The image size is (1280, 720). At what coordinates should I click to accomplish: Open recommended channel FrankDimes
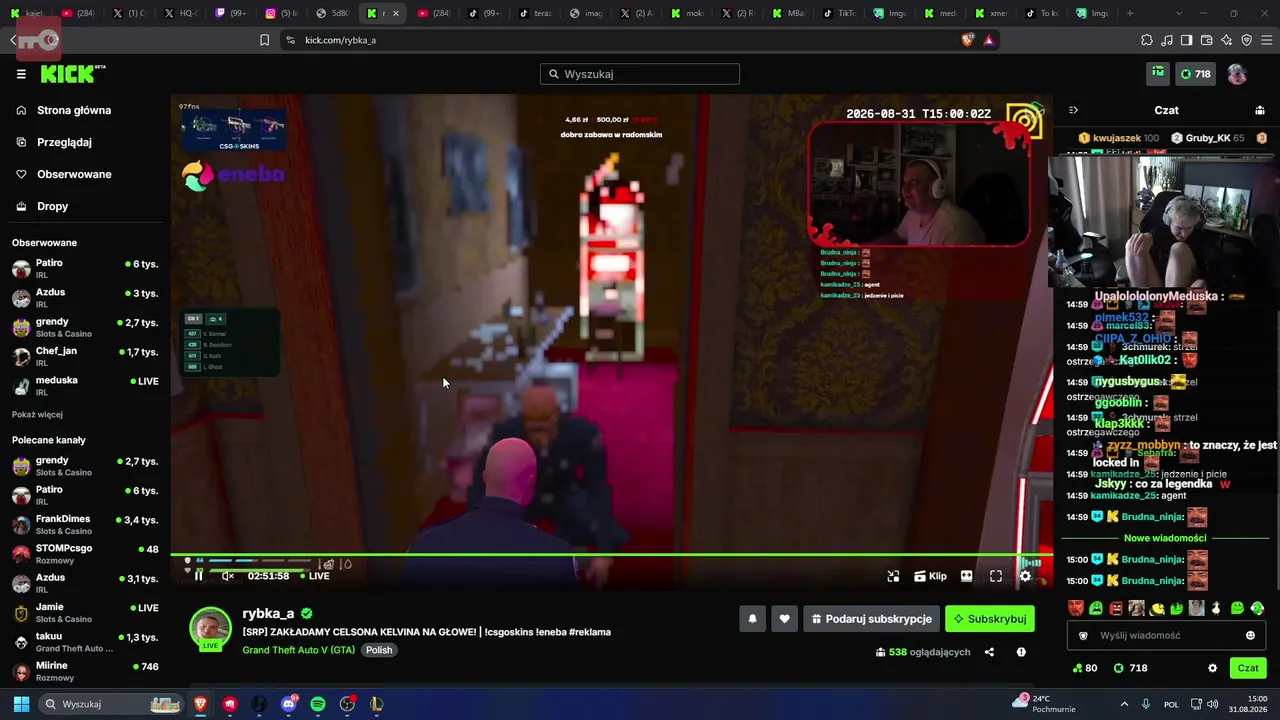click(x=85, y=525)
